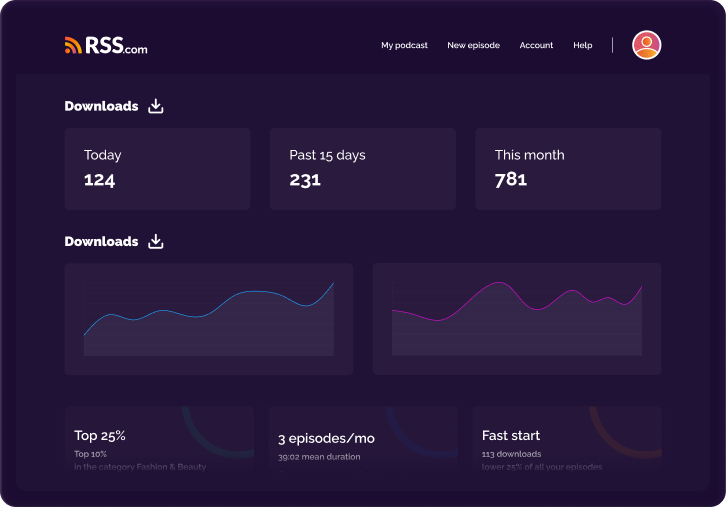Select the Today downloads card
The width and height of the screenshot is (726, 507).
click(157, 169)
